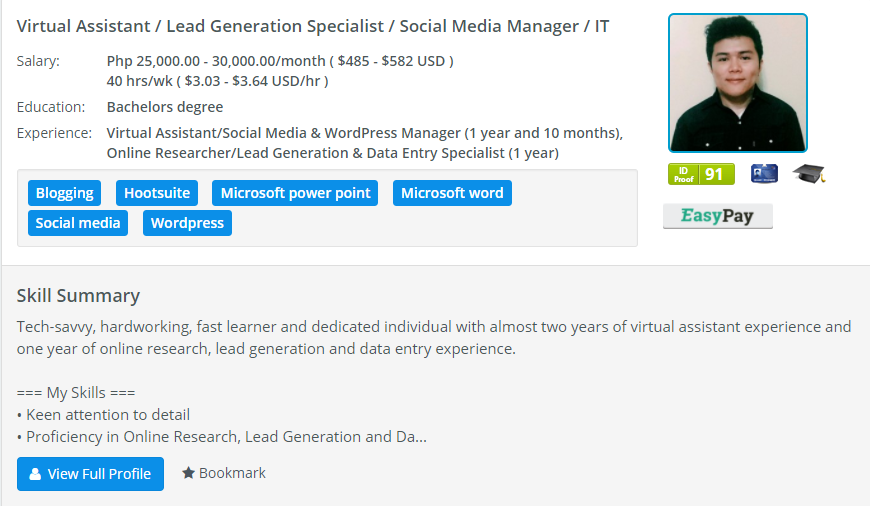Select the Blogging skill tag

point(64,193)
